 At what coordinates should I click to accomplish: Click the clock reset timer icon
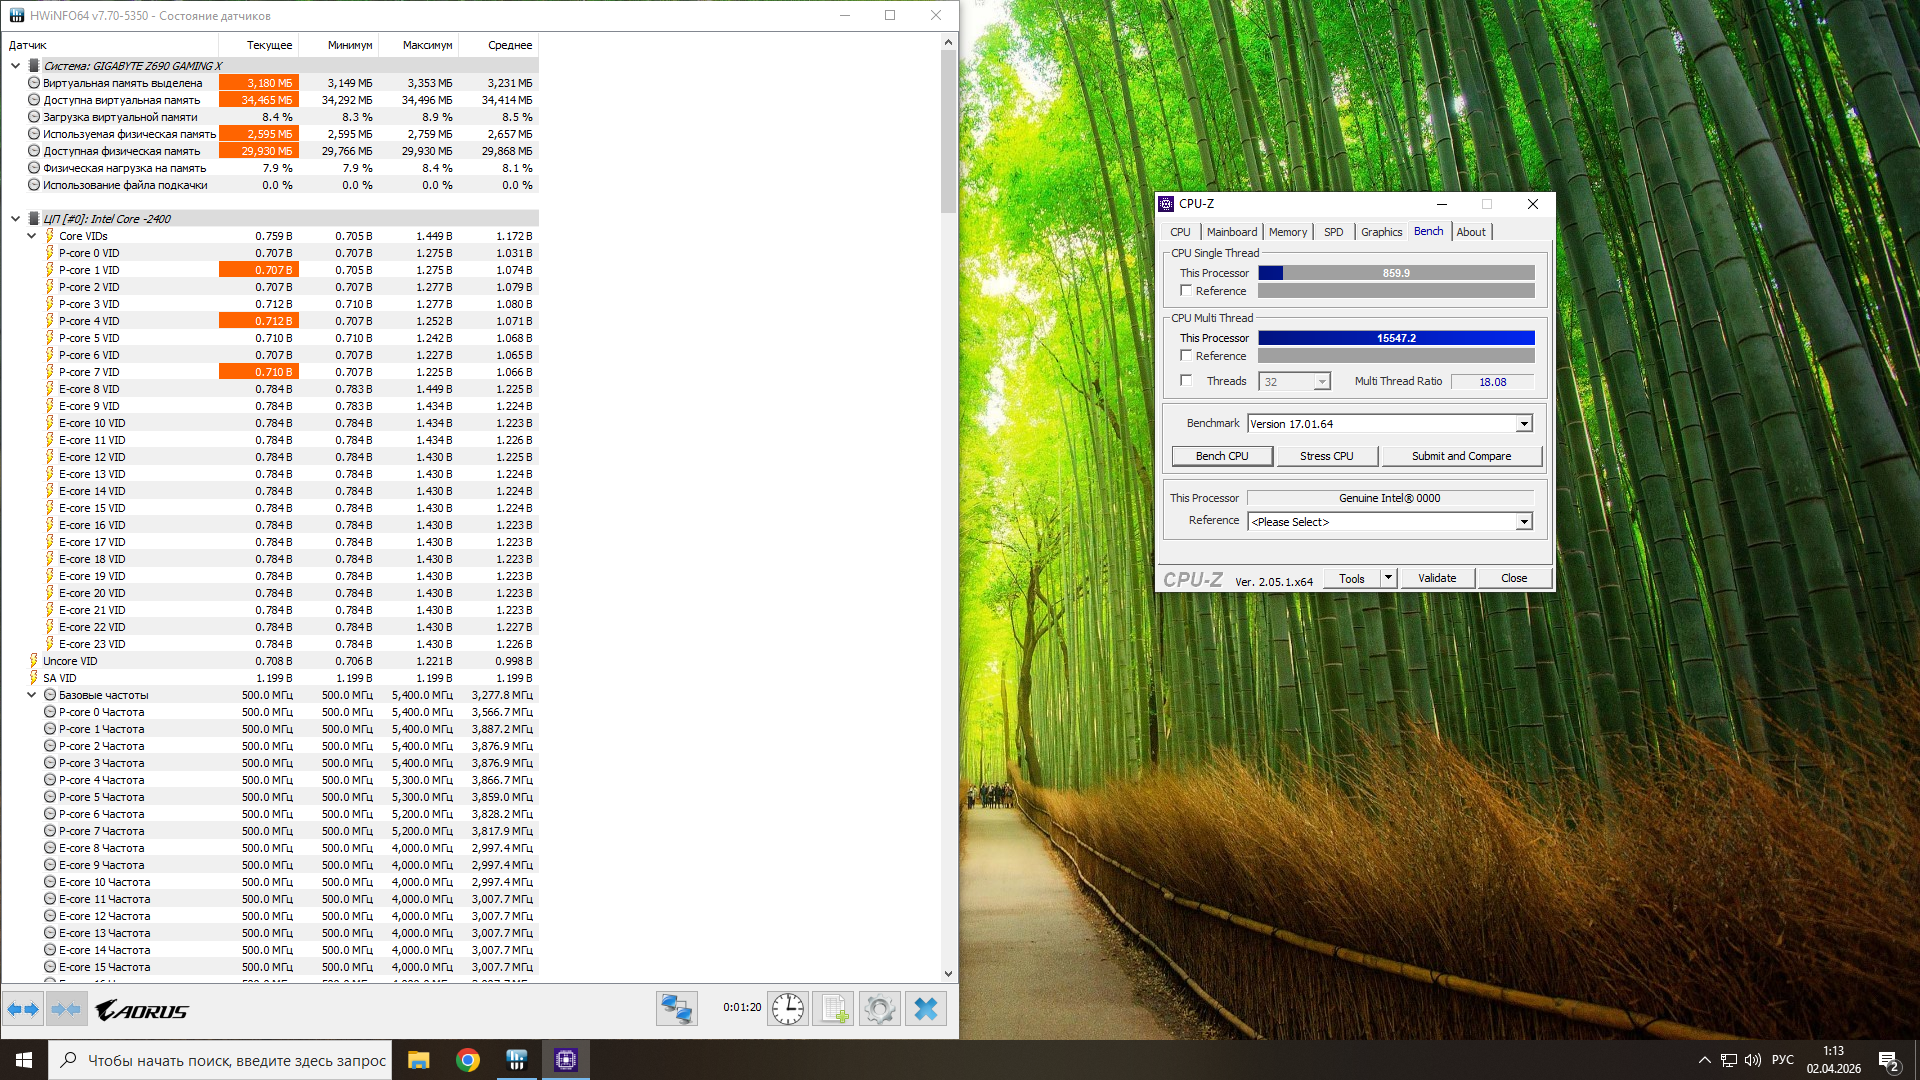point(787,1008)
